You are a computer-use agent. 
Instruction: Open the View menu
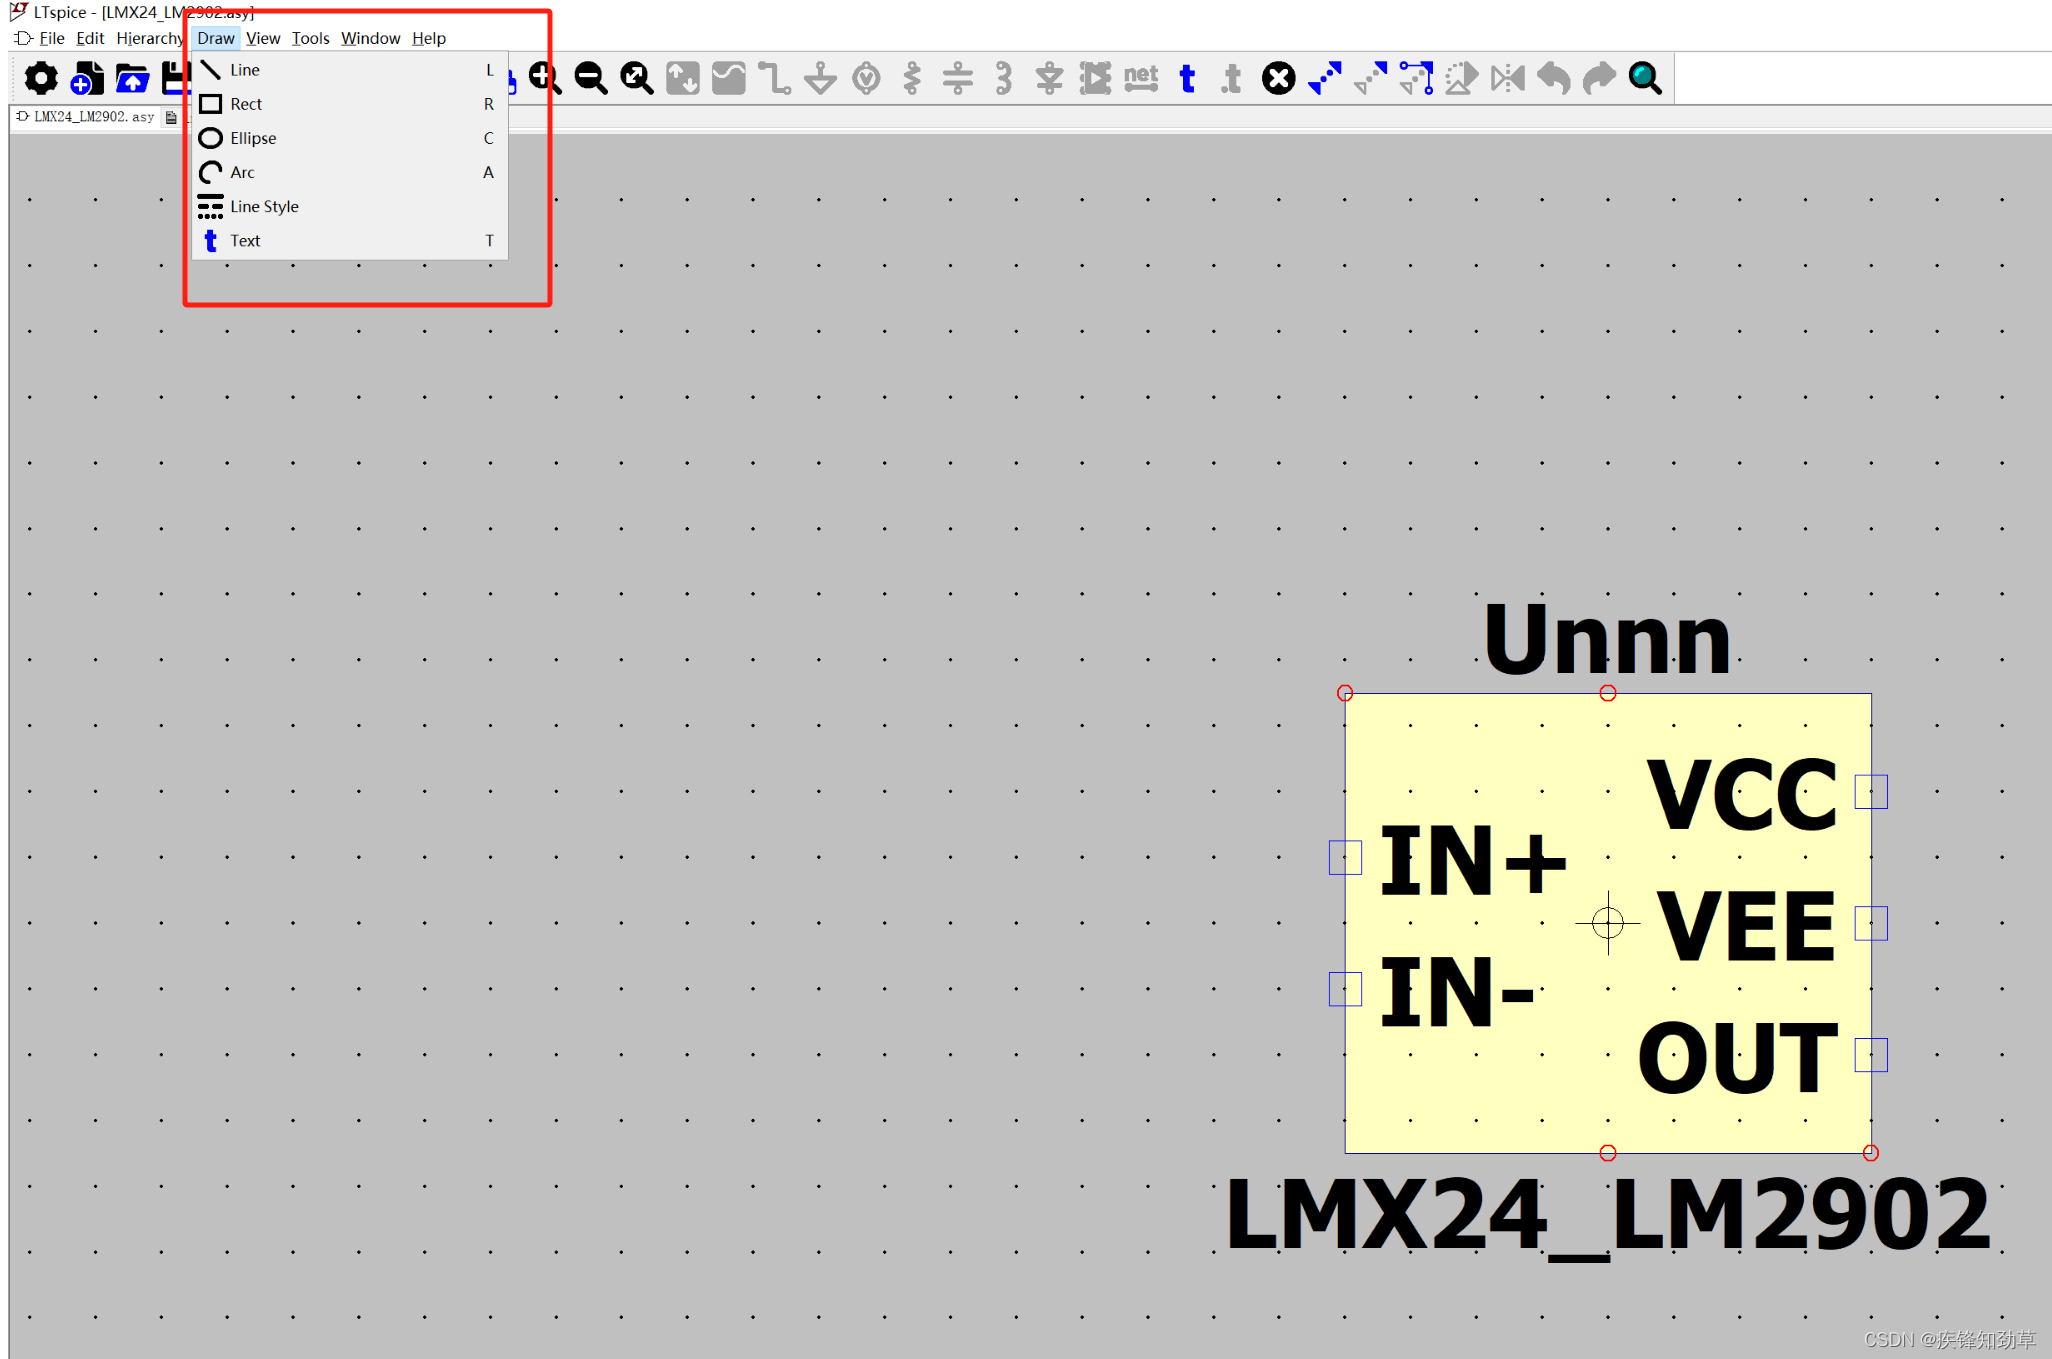[x=263, y=38]
